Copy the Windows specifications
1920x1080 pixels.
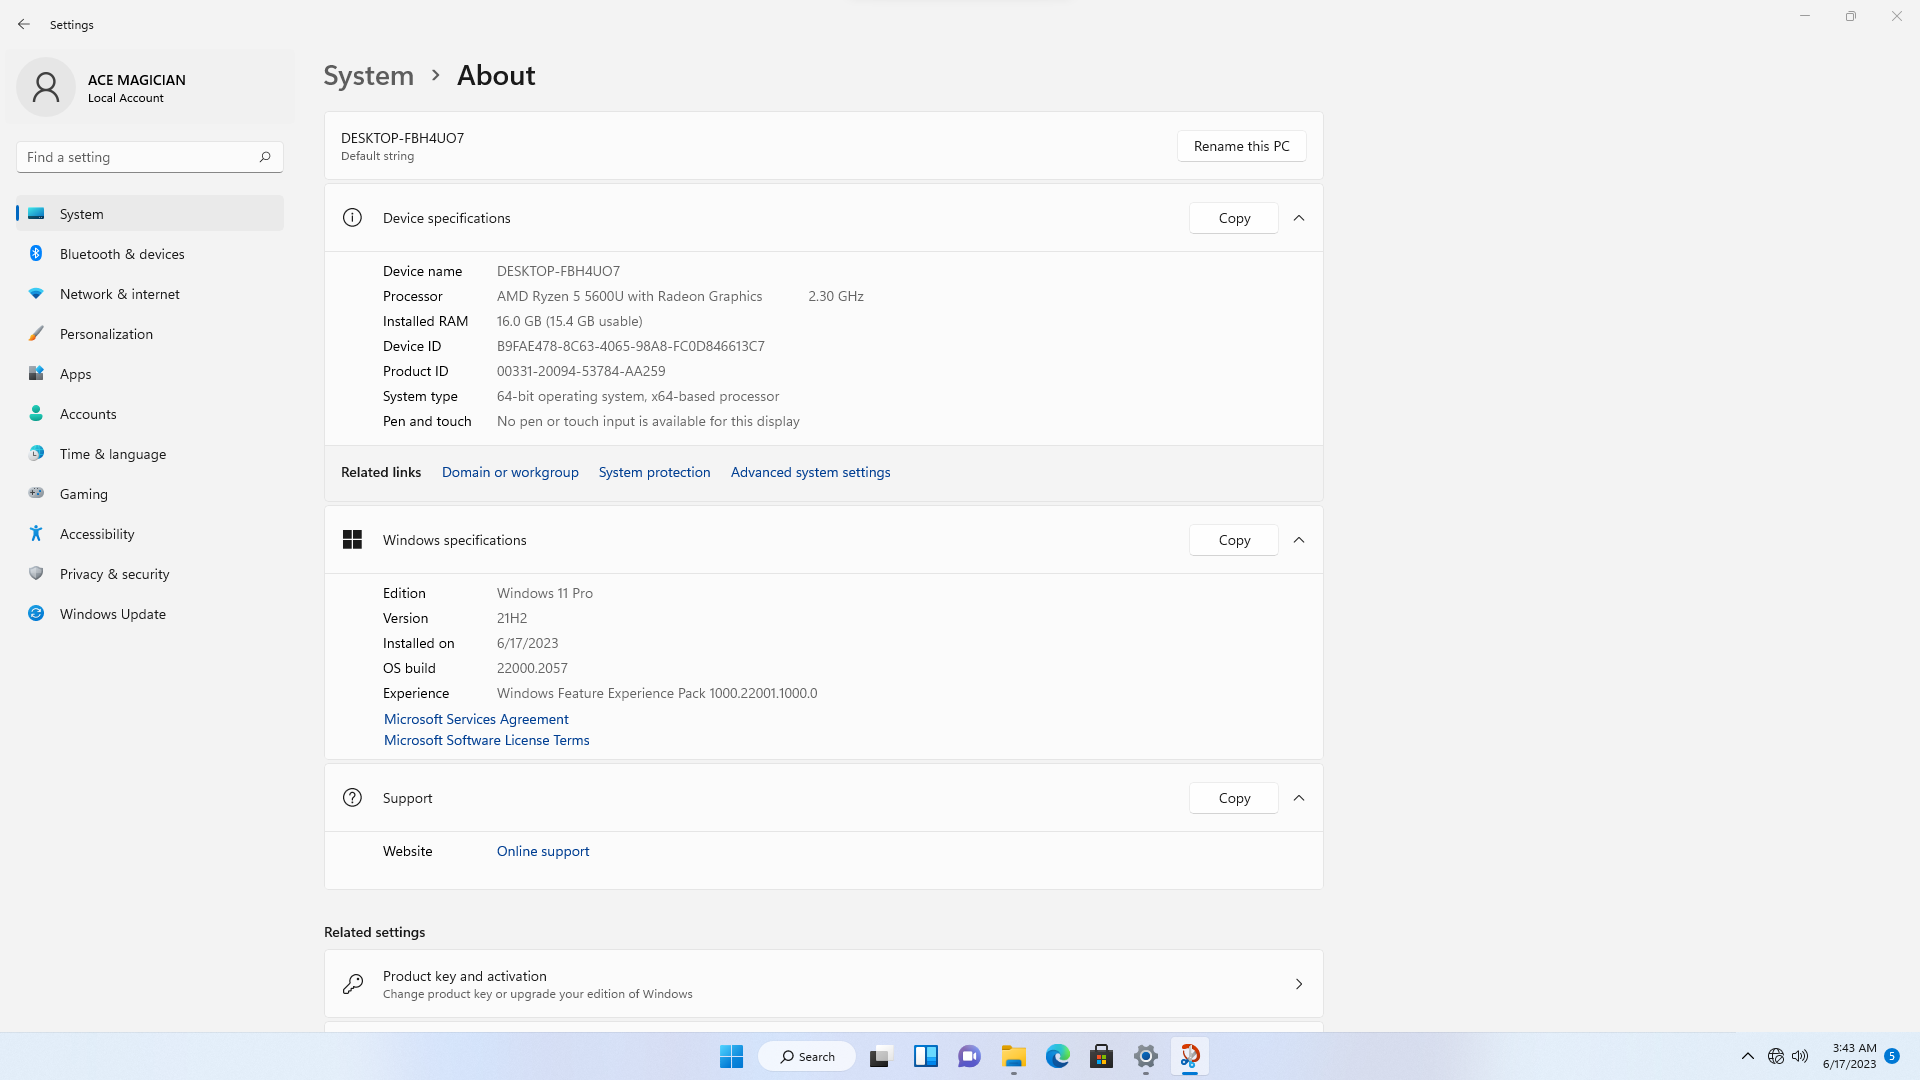(1234, 540)
